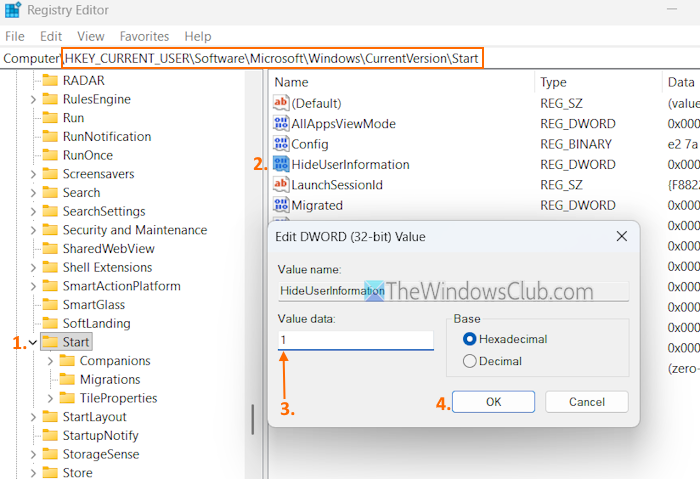Image resolution: width=700 pixels, height=479 pixels.
Task: Click the RunOnce folder icon
Action: [x=50, y=155]
